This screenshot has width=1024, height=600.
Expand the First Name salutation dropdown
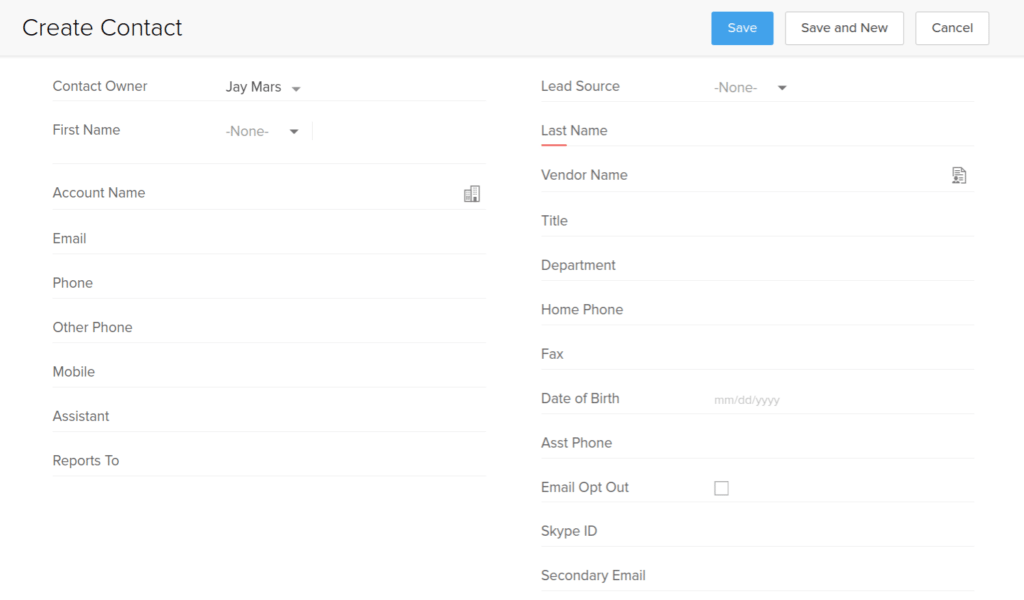click(262, 131)
